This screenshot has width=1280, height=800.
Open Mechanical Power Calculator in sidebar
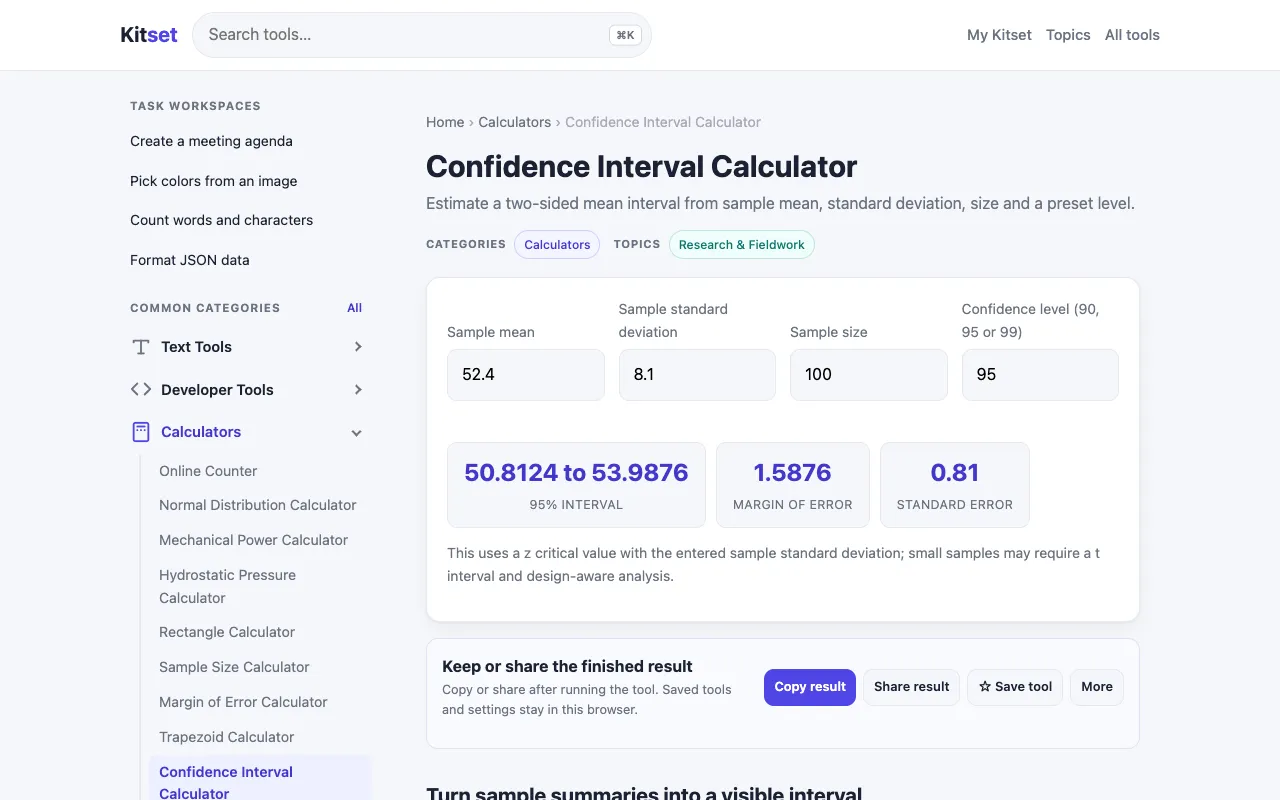[254, 540]
